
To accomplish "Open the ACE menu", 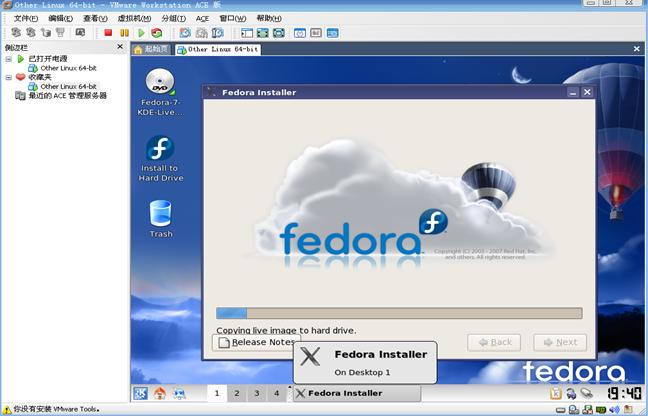I will (x=202, y=19).
